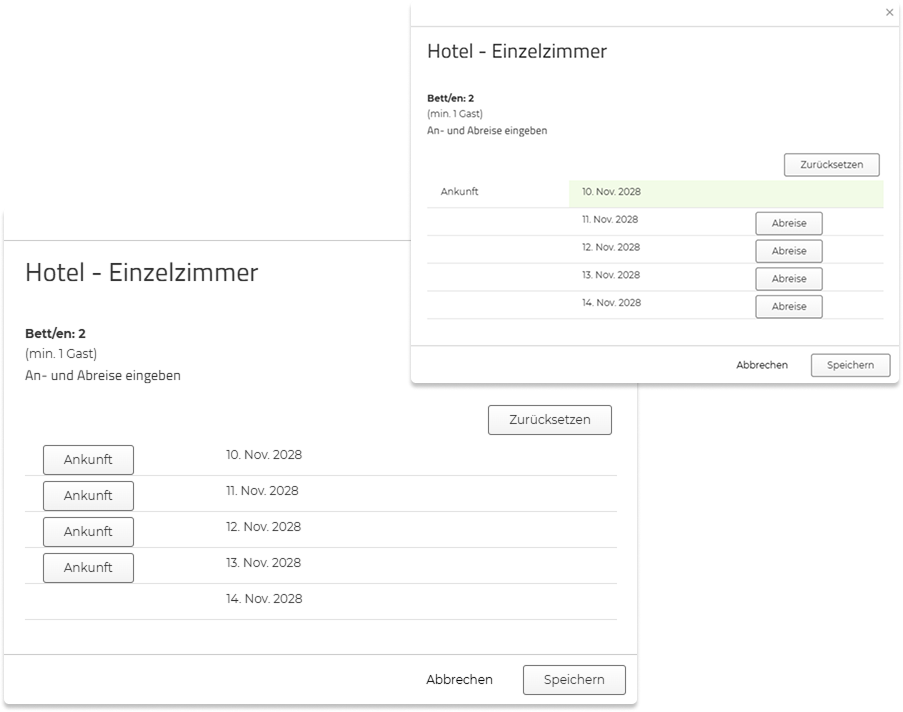Click Abbrechen in the Abreise dialog

[x=762, y=366]
